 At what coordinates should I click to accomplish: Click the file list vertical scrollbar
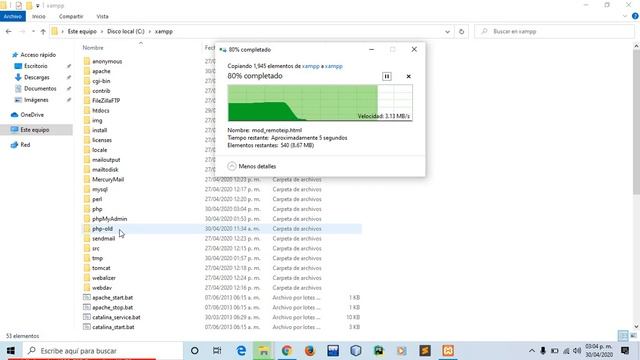(636, 122)
